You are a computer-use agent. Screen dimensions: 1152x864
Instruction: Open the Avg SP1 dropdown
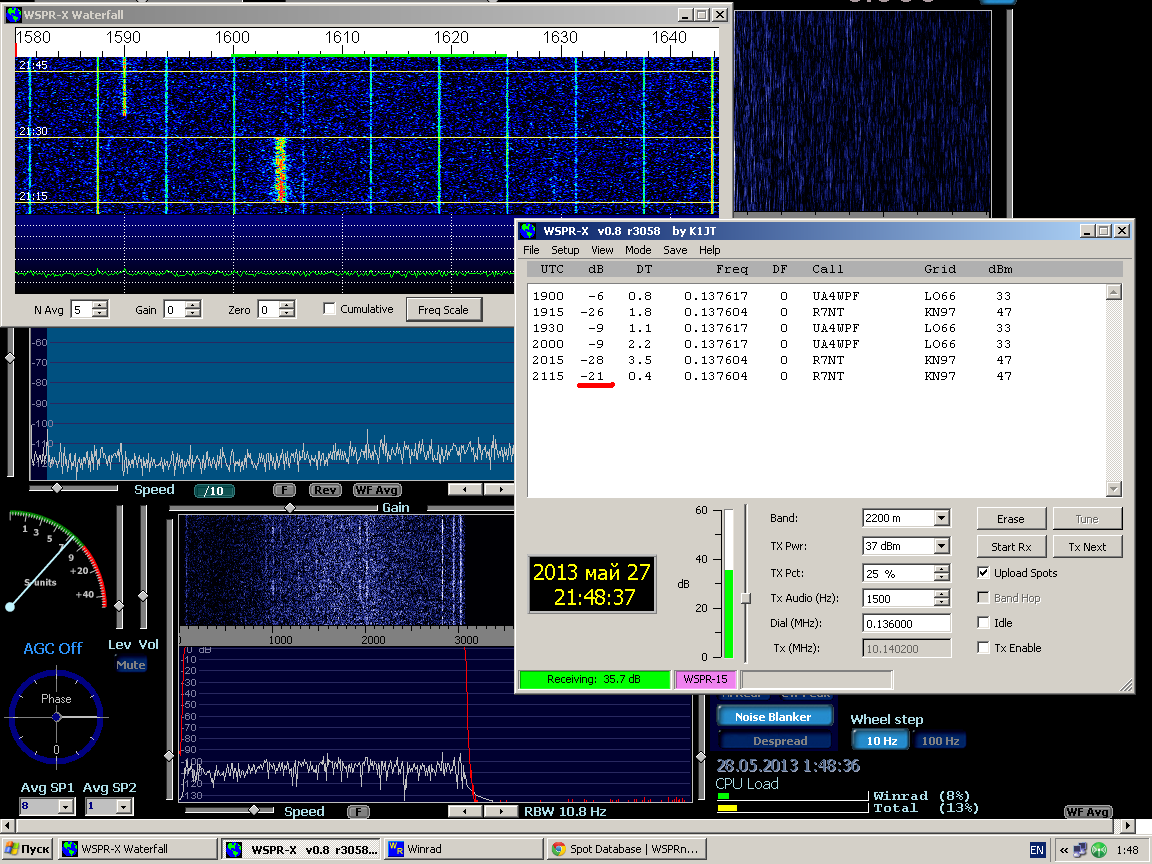coord(65,806)
